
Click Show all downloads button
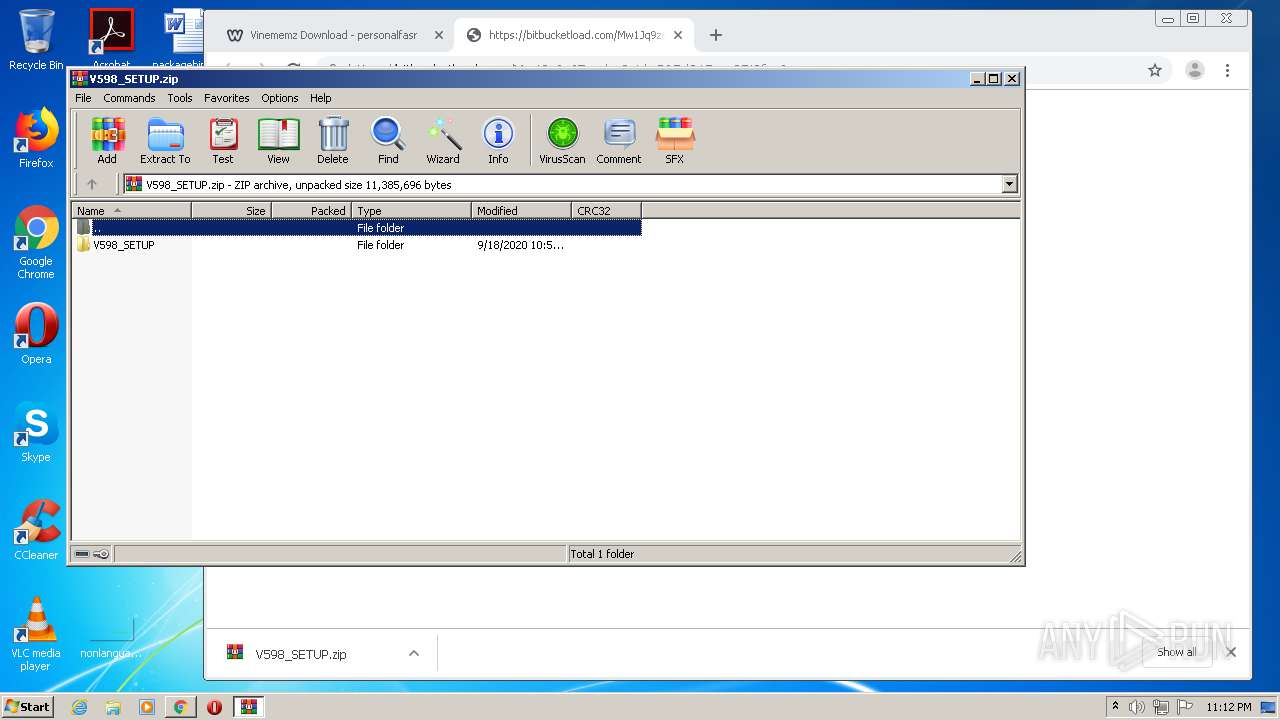click(1177, 652)
